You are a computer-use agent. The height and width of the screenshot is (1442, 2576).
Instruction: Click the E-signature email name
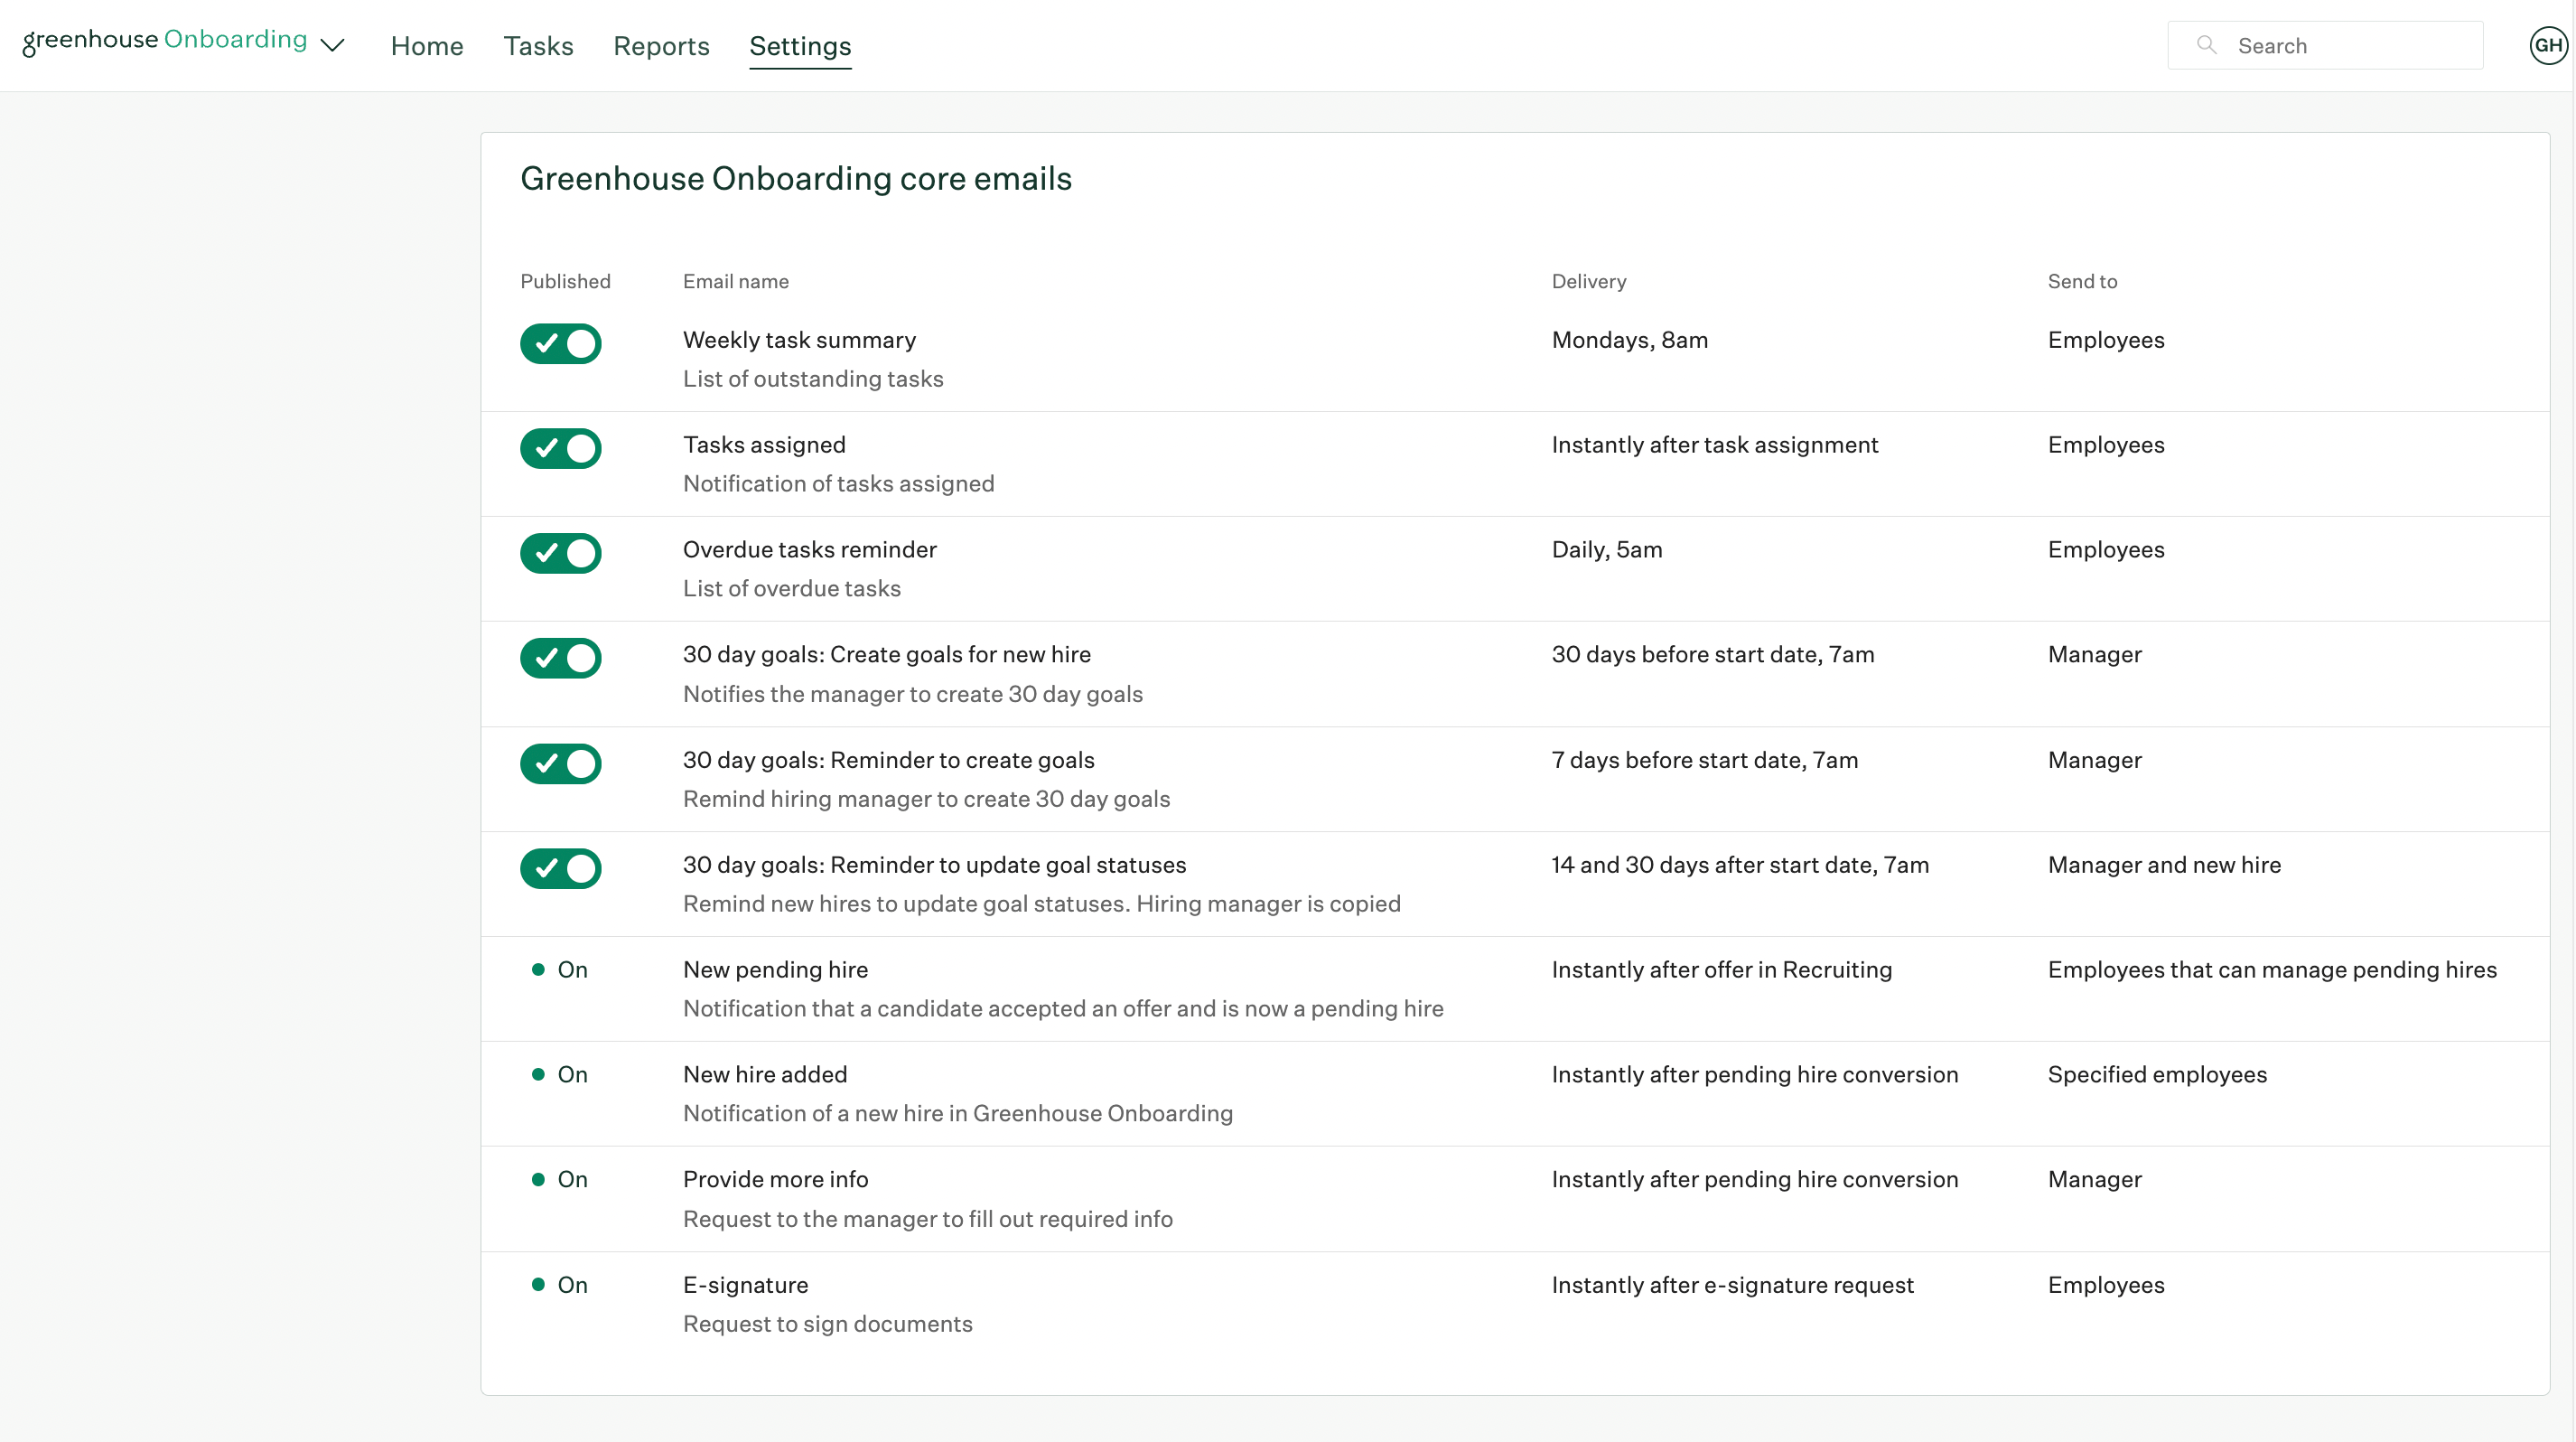point(745,1285)
